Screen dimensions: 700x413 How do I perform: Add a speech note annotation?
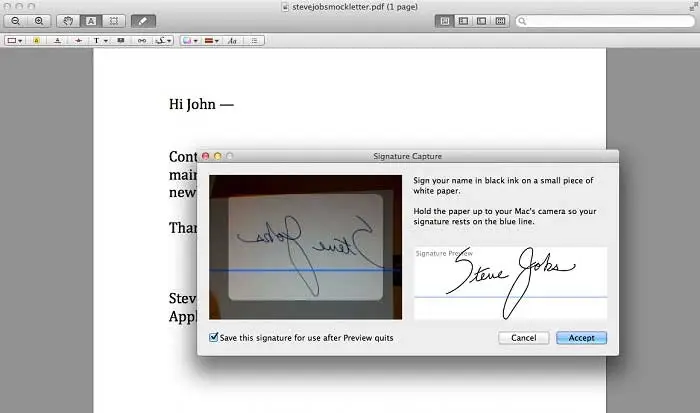point(121,41)
